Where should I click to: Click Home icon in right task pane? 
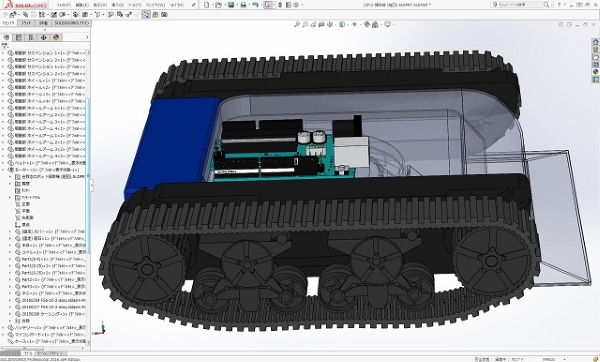[595, 42]
